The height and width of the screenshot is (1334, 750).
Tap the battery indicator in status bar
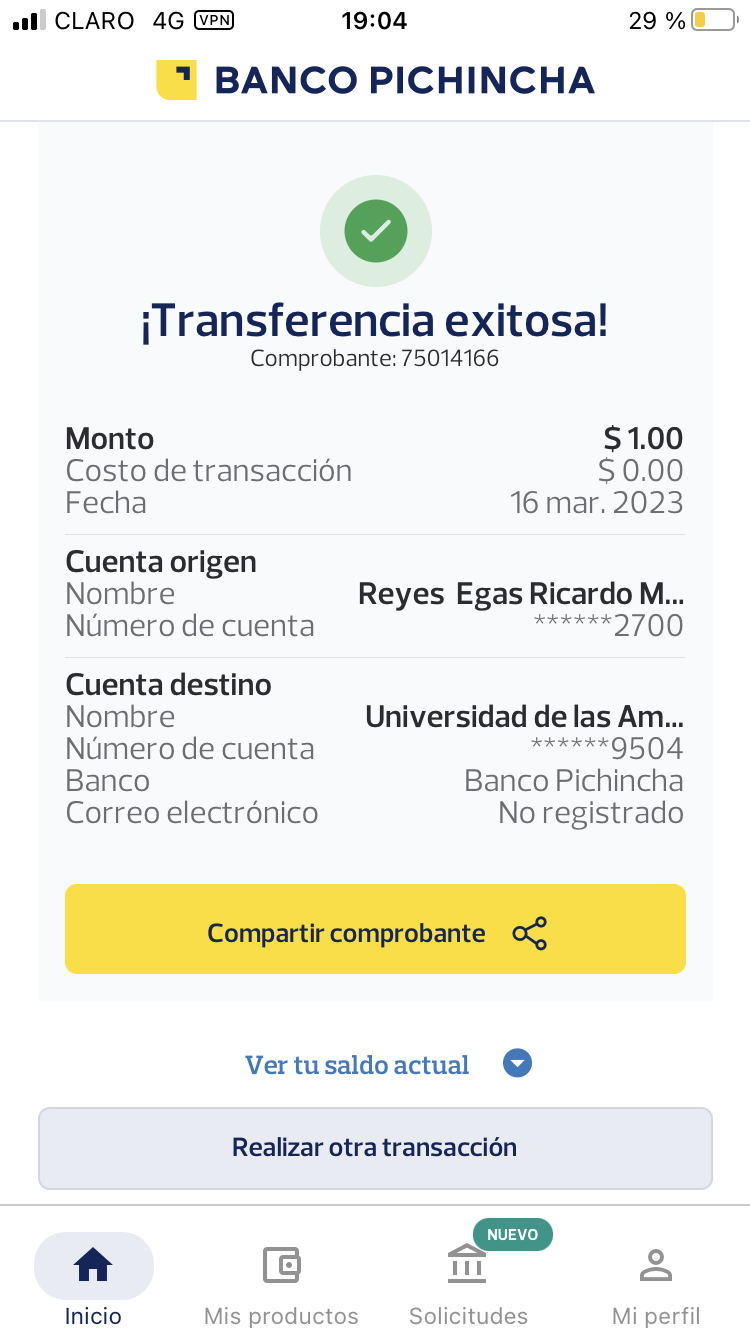click(713, 20)
